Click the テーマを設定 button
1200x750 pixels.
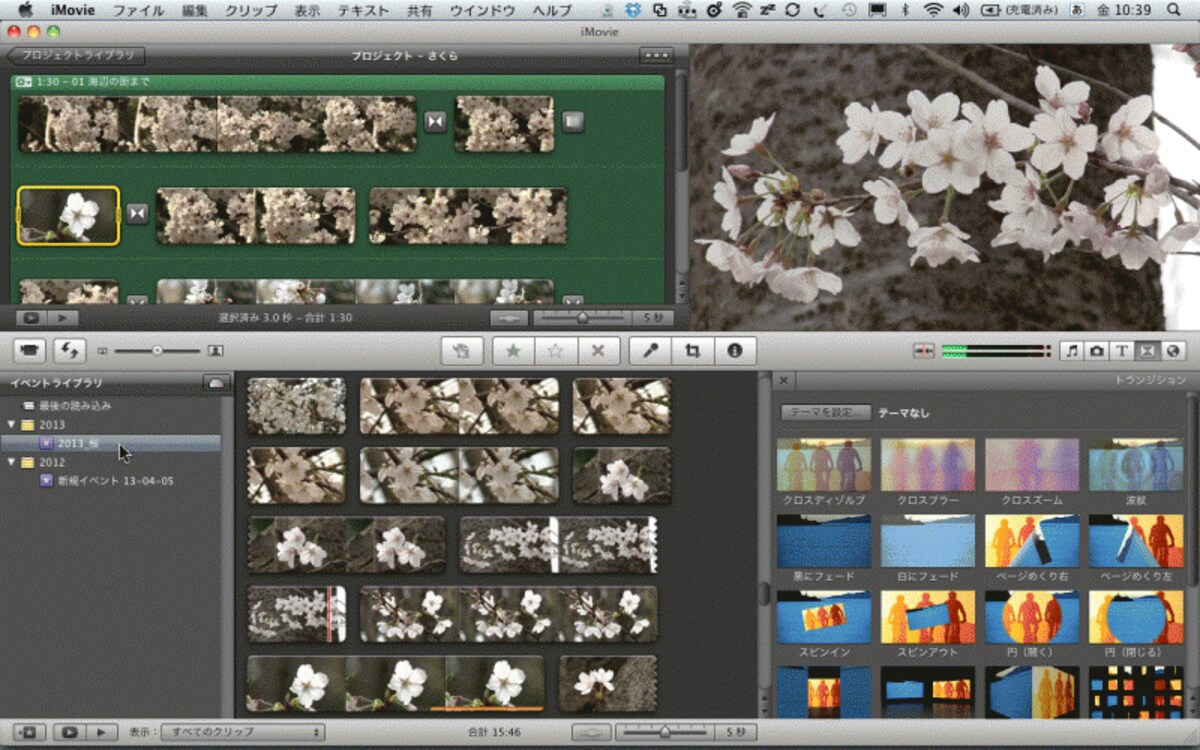825,412
